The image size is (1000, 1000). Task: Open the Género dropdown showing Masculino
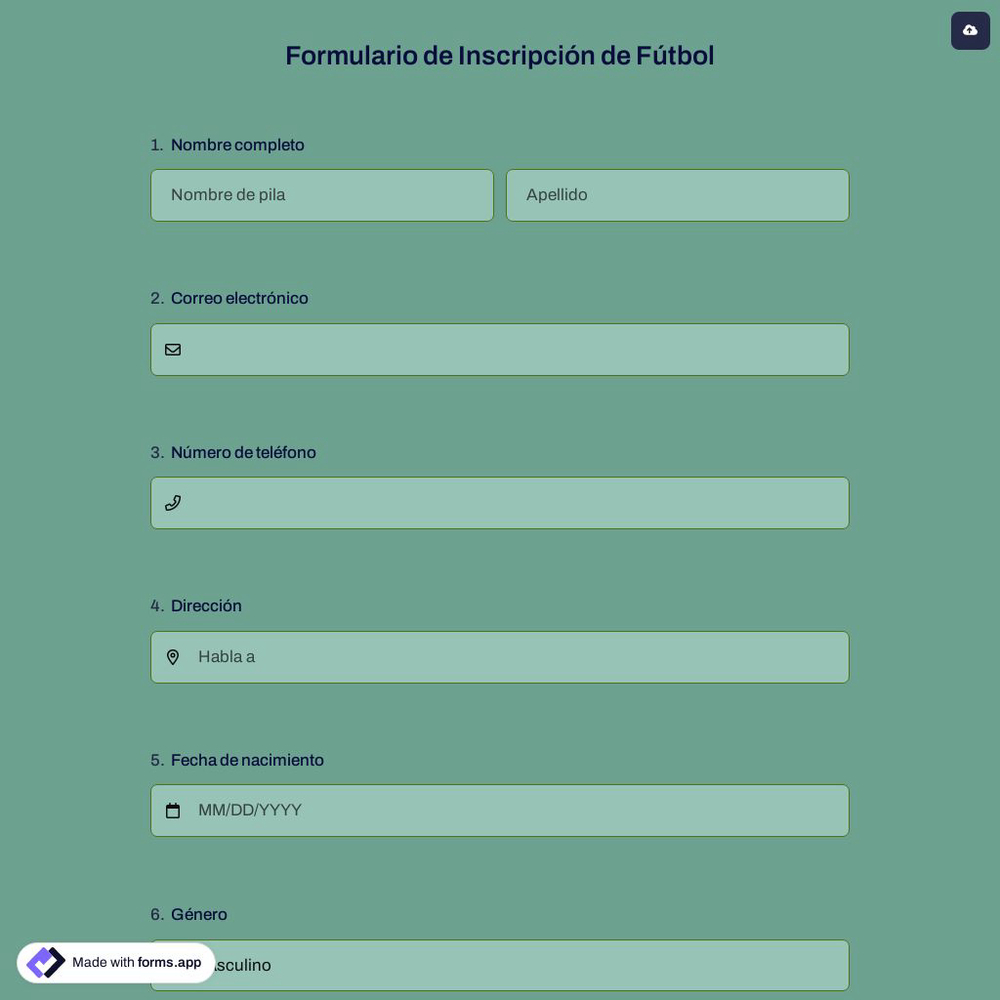[x=500, y=964]
